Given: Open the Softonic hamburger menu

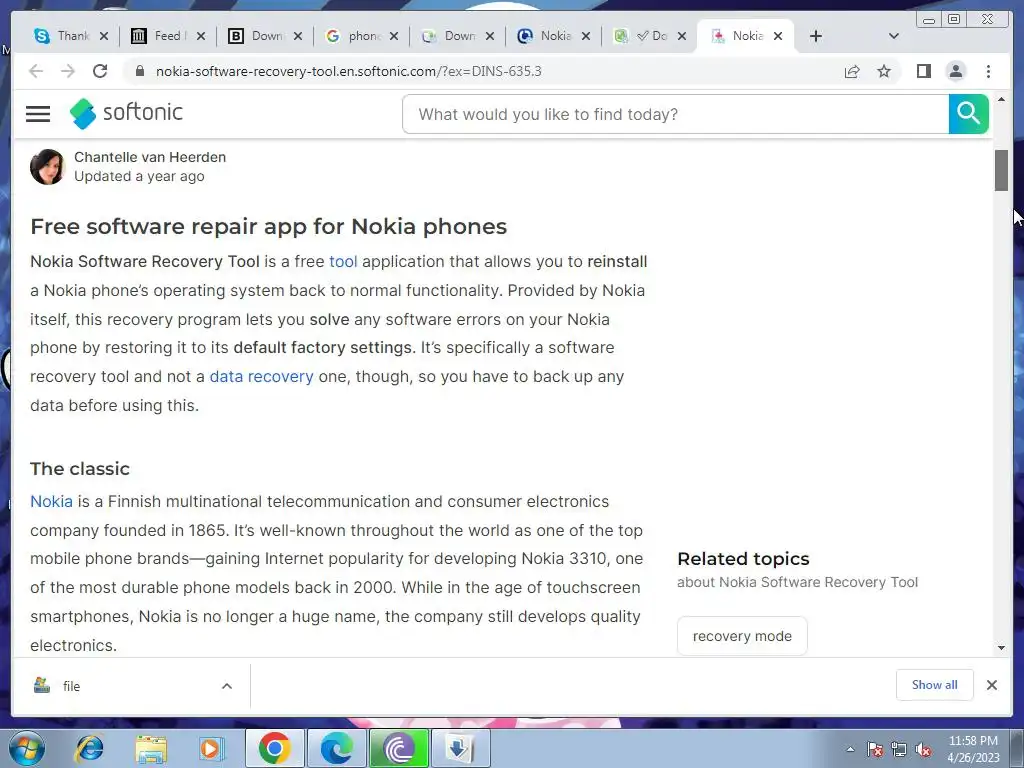Looking at the screenshot, I should (x=38, y=114).
